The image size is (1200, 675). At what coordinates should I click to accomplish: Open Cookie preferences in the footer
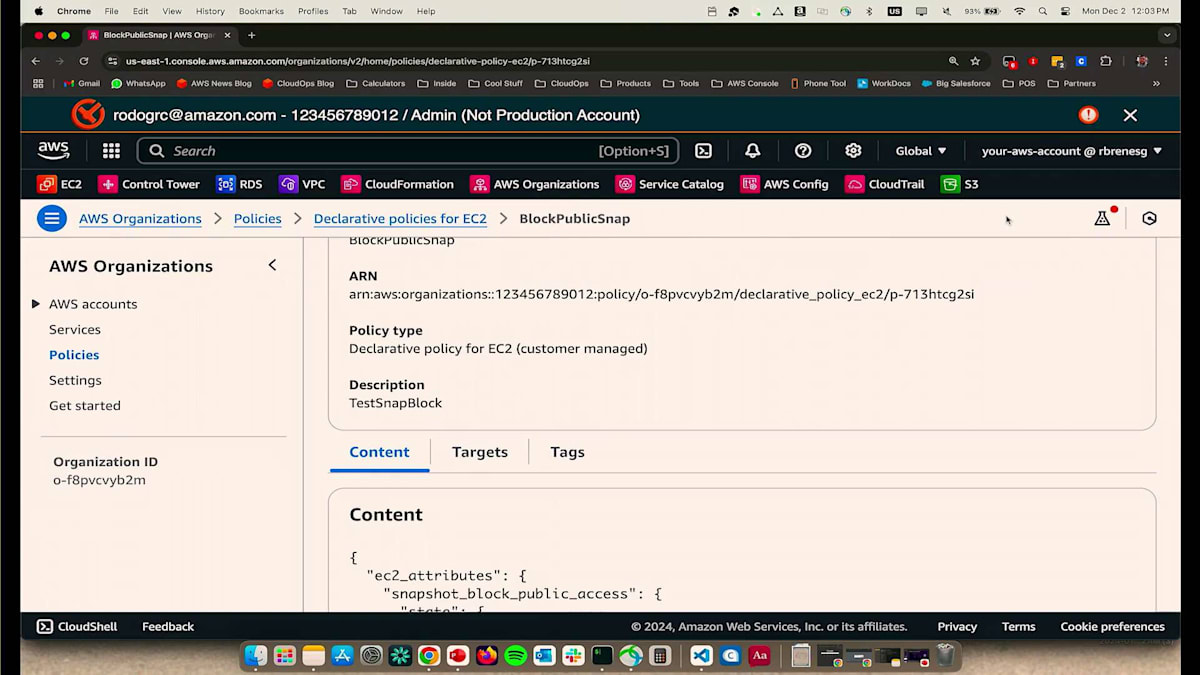click(1112, 626)
